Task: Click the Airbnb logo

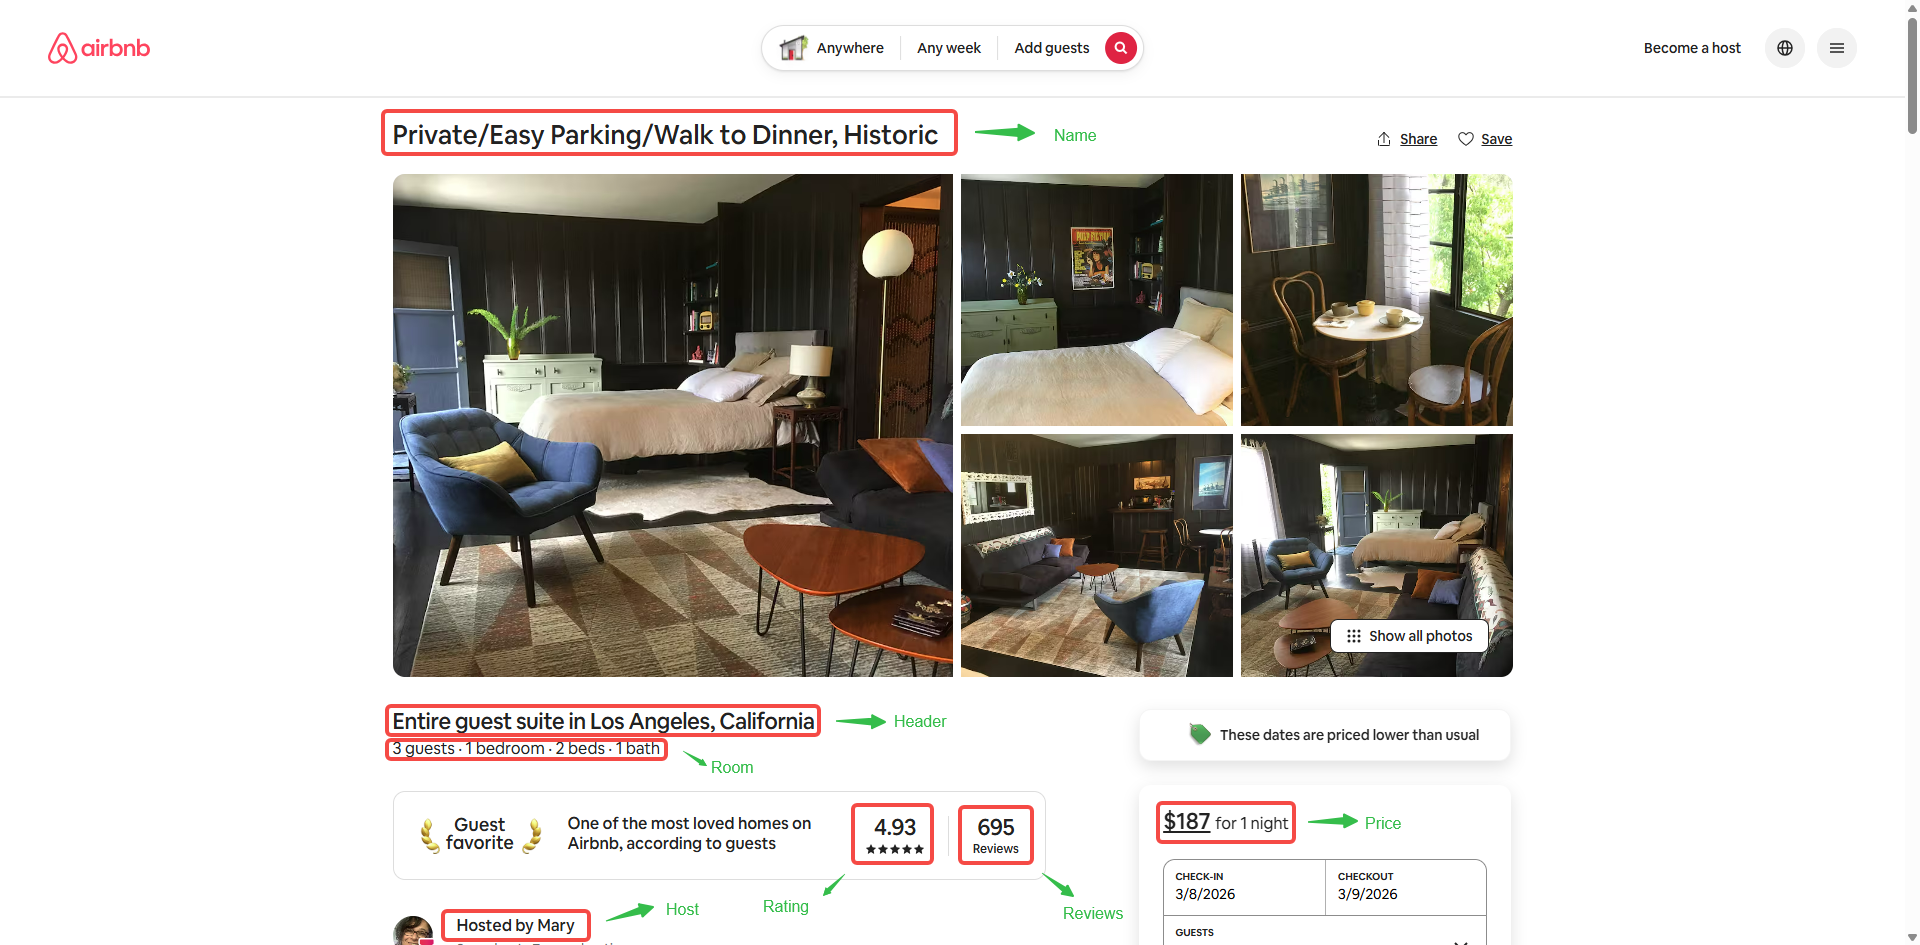Action: (98, 47)
